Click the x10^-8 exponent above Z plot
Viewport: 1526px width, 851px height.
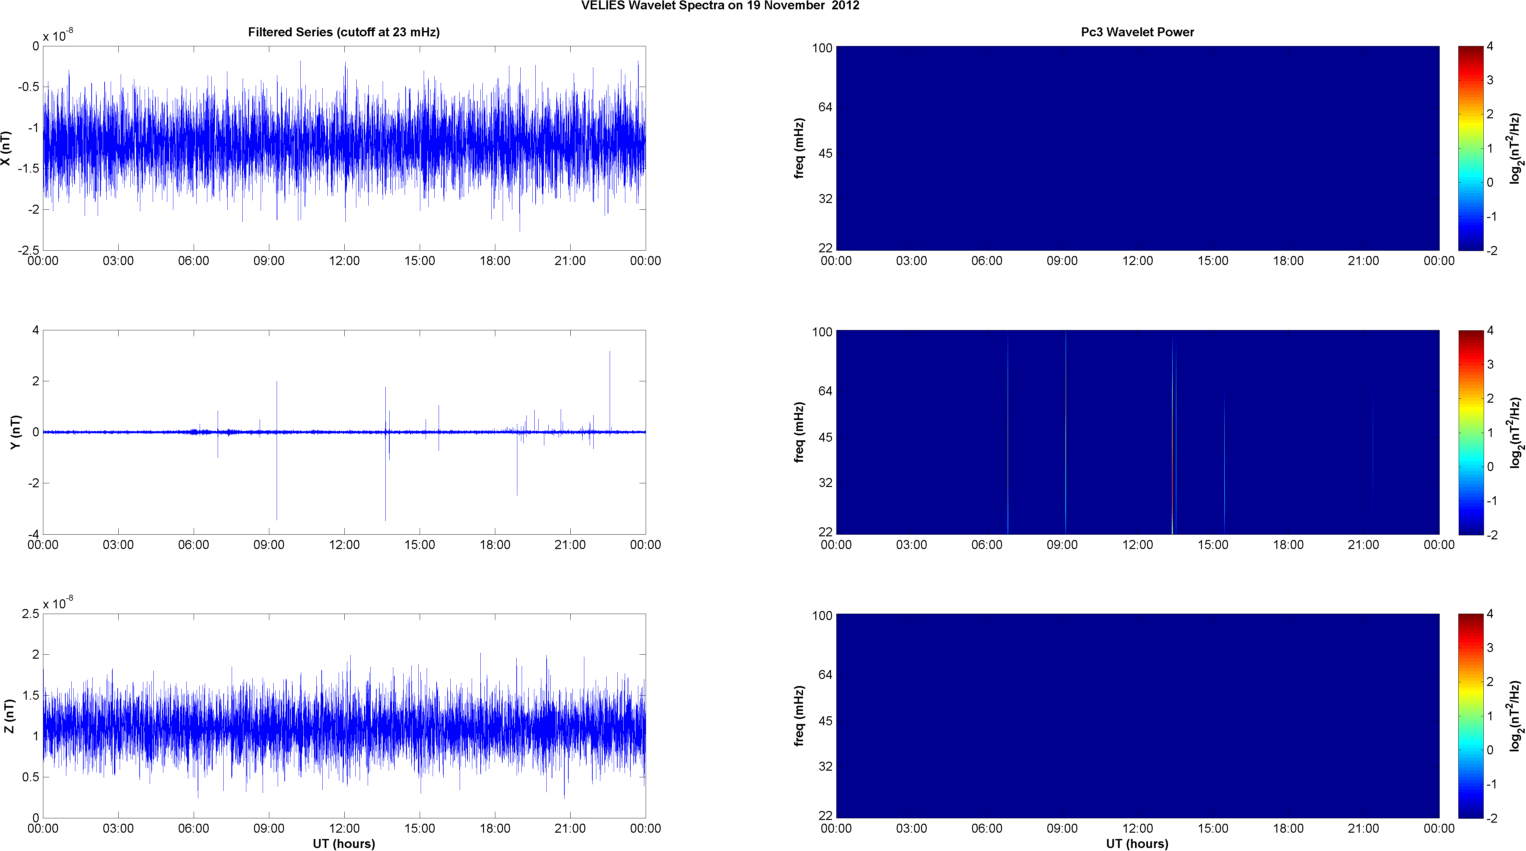tap(58, 603)
